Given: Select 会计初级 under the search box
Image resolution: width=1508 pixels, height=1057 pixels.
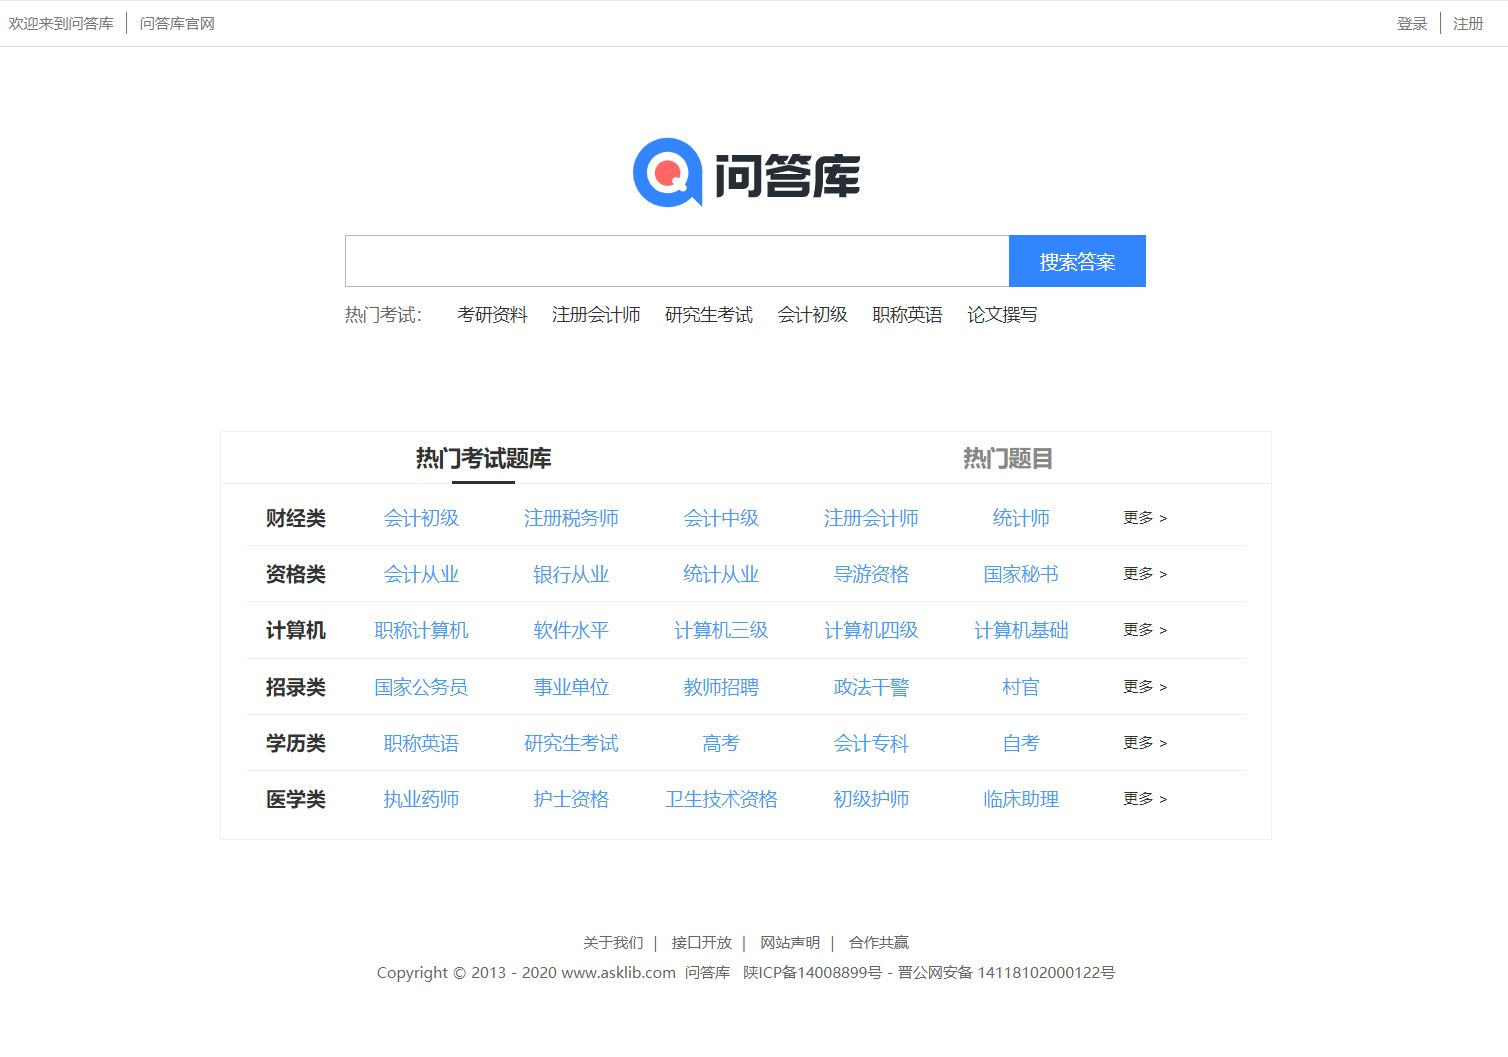Looking at the screenshot, I should click(812, 315).
